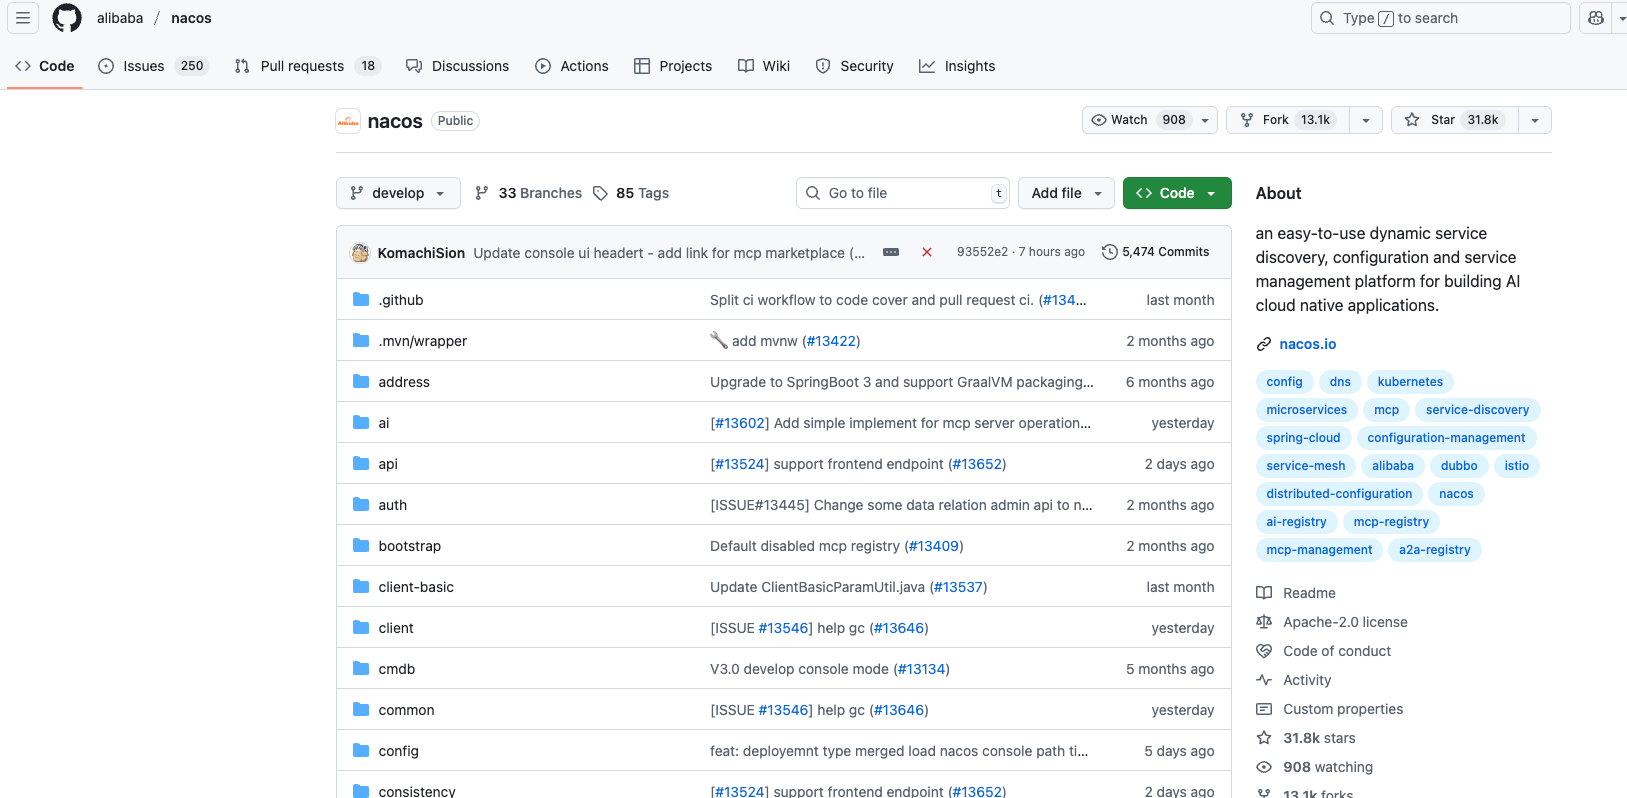This screenshot has height=798, width=1627.
Task: Open the Discussions tab
Action: coord(457,66)
